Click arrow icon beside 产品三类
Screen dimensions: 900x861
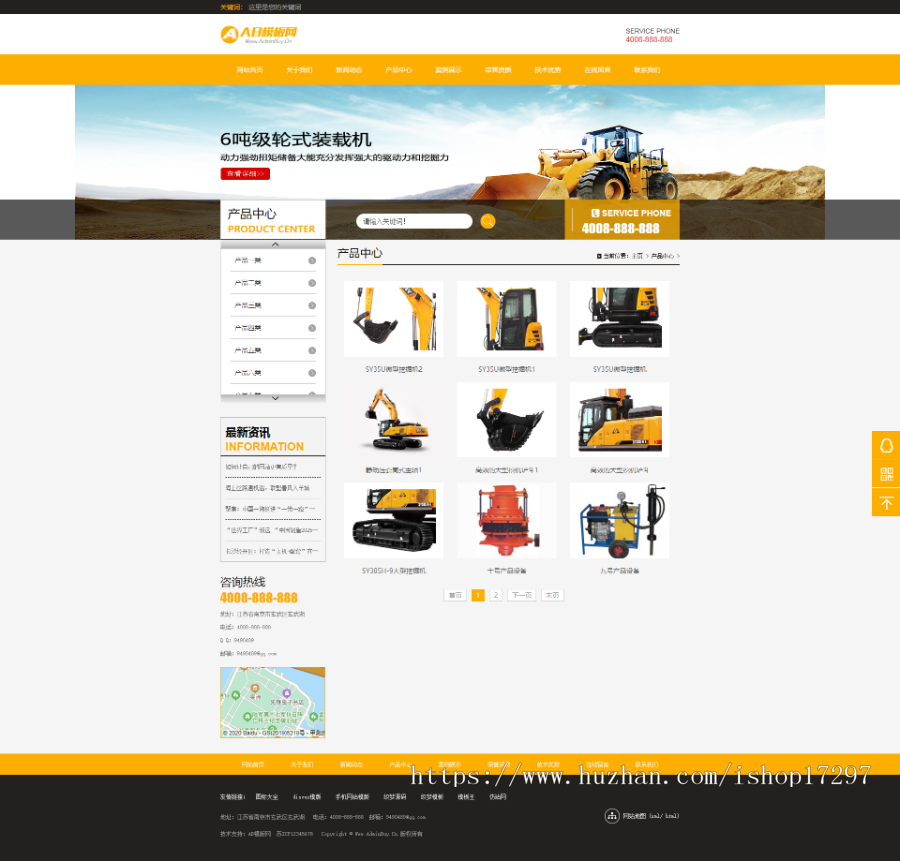[312, 305]
